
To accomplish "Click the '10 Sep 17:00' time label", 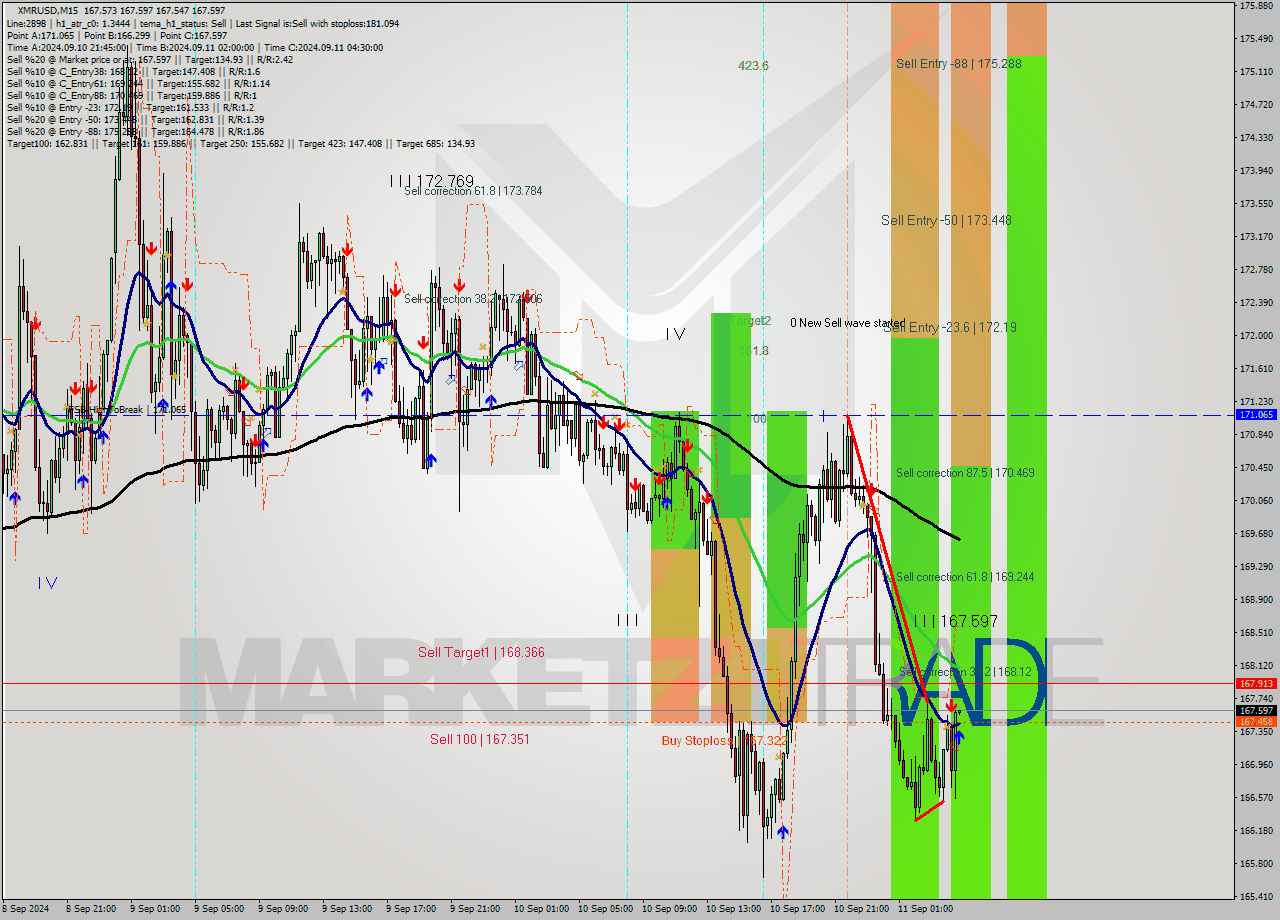I will click(798, 909).
